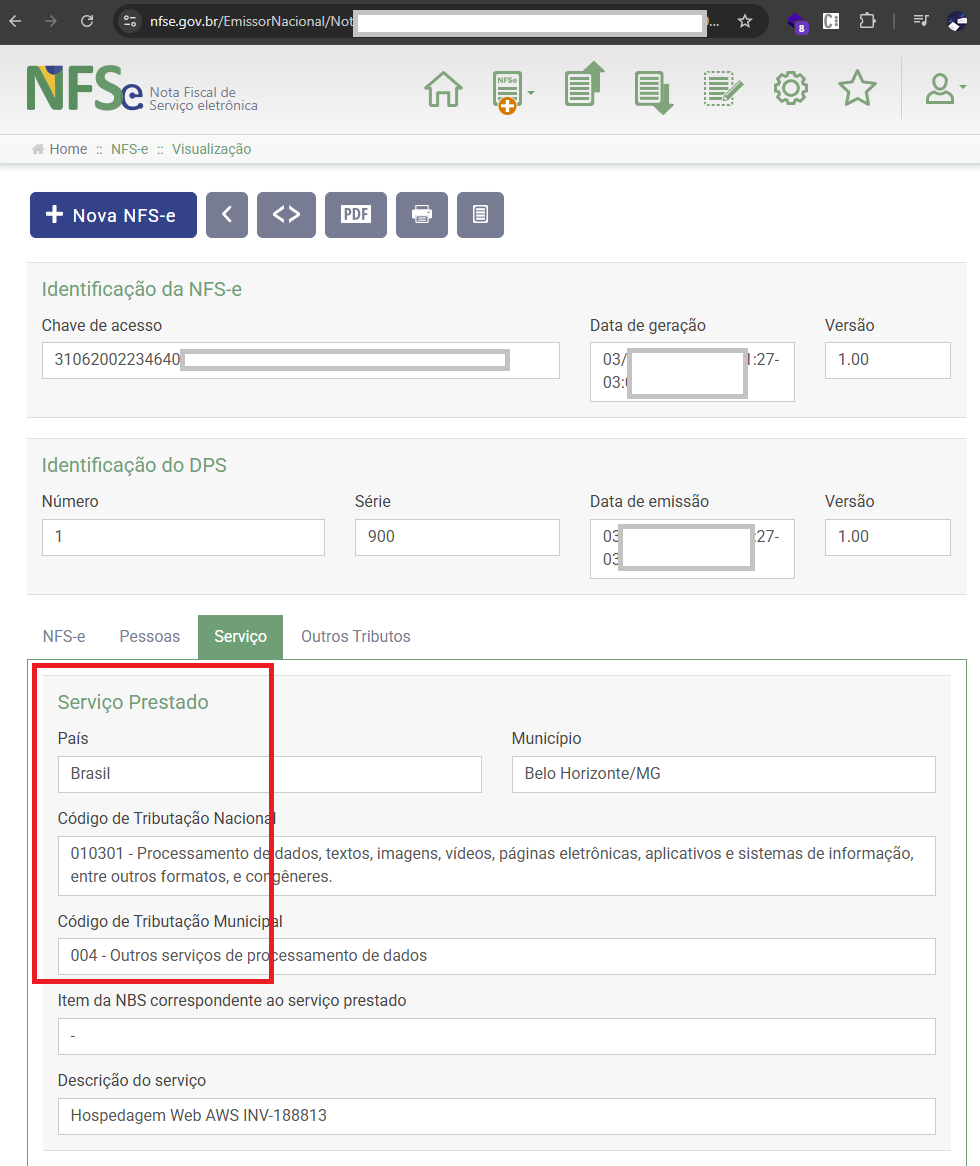This screenshot has height=1166, width=980.
Task: Download the note as PDF
Action: (x=355, y=215)
